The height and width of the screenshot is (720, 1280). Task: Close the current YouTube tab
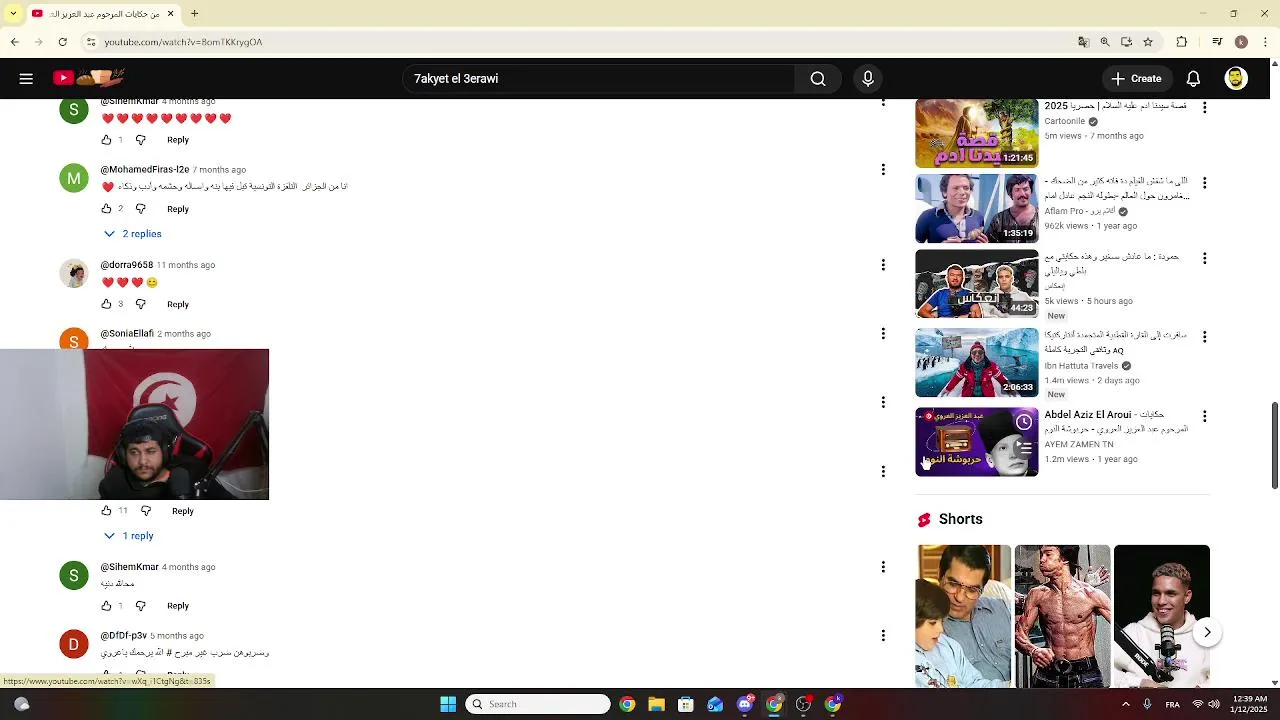pos(170,14)
